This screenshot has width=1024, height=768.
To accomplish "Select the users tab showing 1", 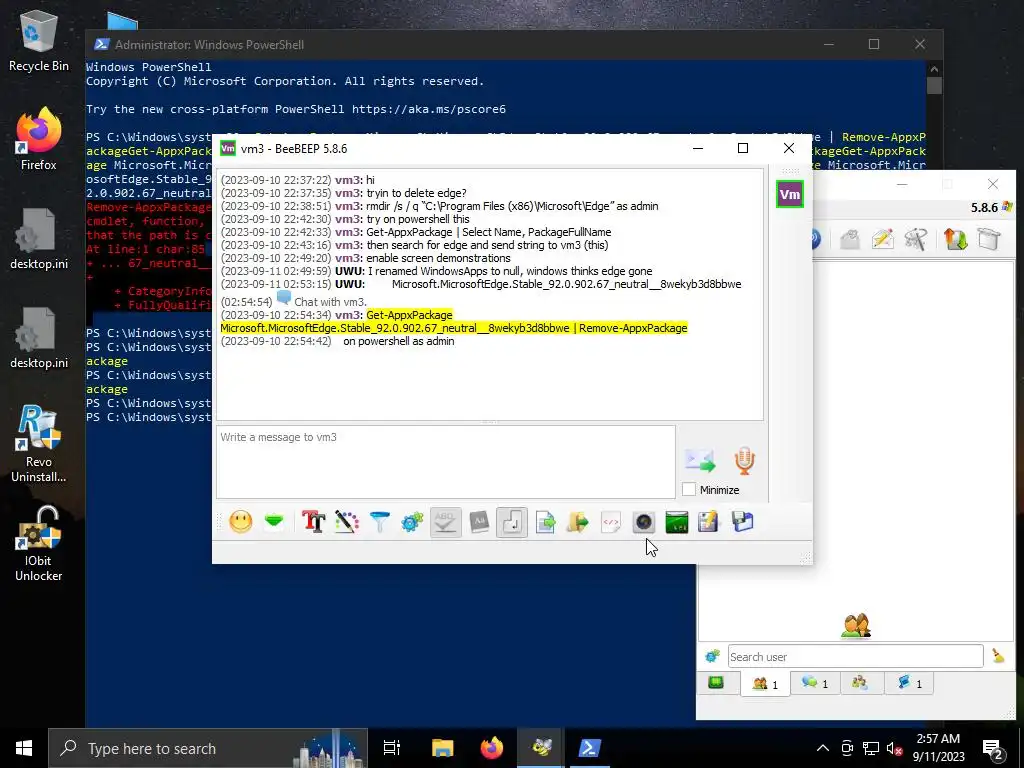I will [765, 684].
